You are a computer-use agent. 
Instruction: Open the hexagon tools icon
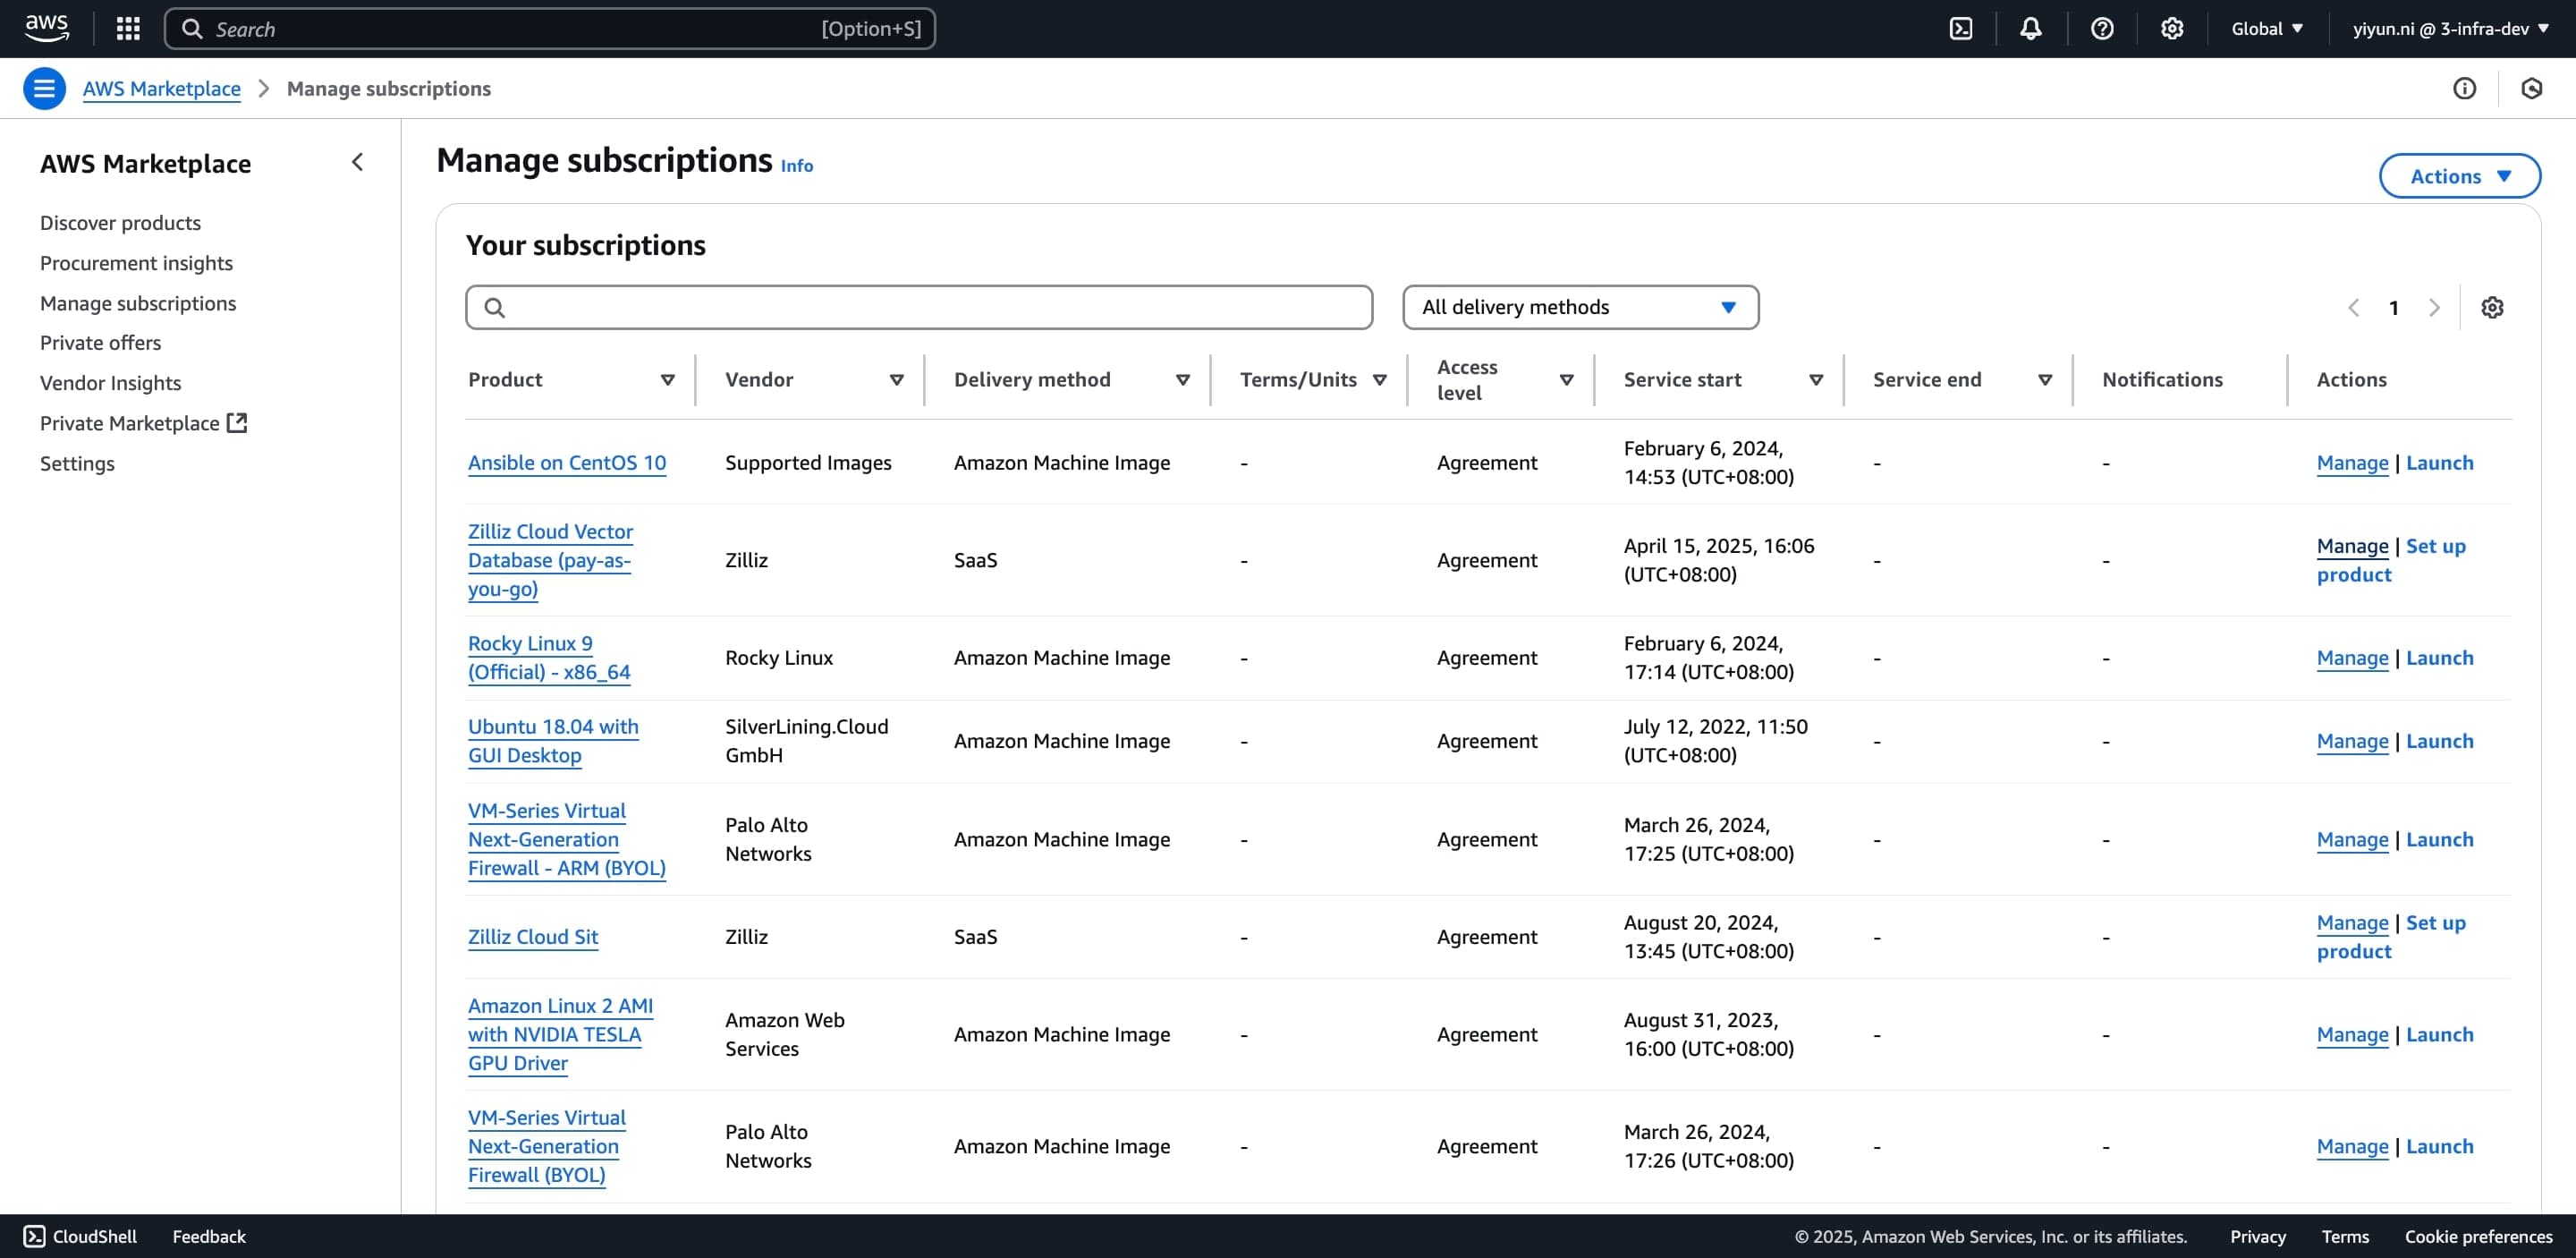click(x=2531, y=88)
